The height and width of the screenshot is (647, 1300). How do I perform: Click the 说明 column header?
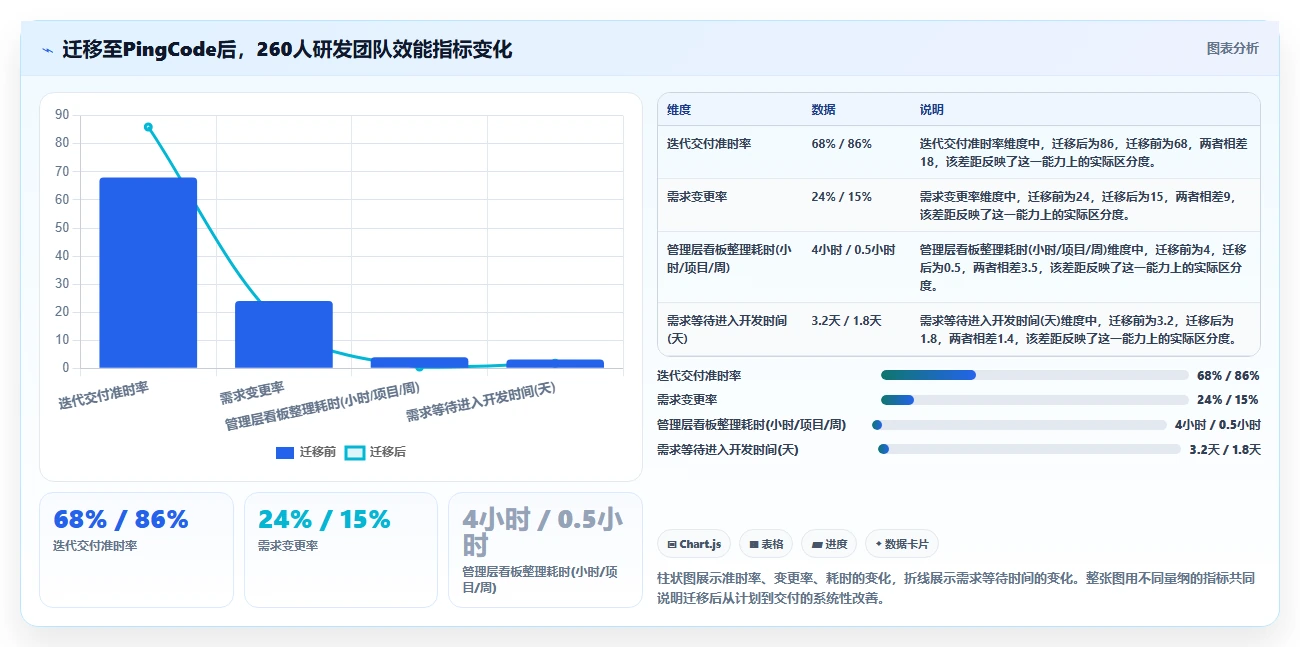pyautogui.click(x=932, y=110)
